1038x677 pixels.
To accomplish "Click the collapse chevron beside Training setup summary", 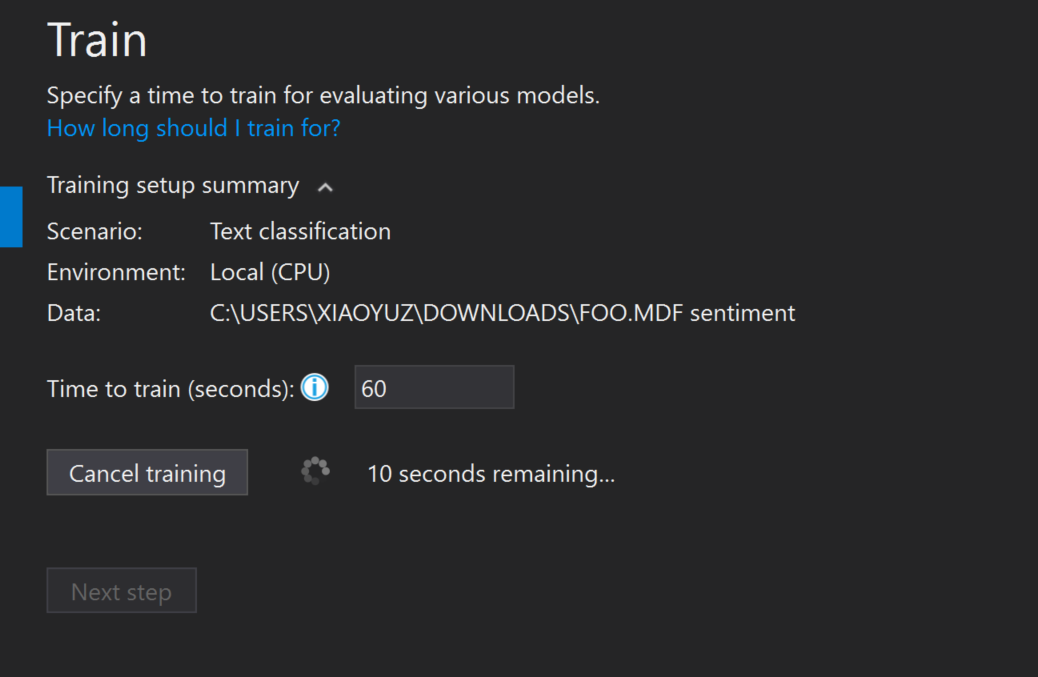I will pos(327,186).
